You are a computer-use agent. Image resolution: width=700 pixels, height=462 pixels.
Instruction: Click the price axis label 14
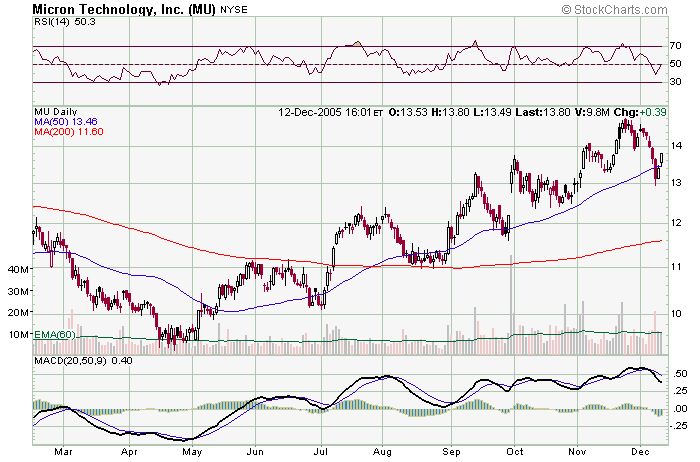click(x=675, y=145)
